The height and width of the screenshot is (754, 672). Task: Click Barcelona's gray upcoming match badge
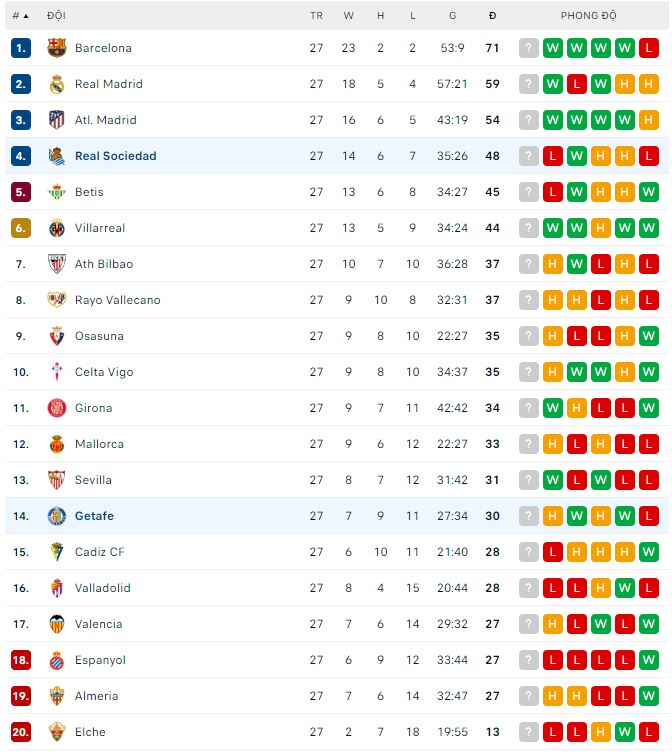[x=529, y=48]
